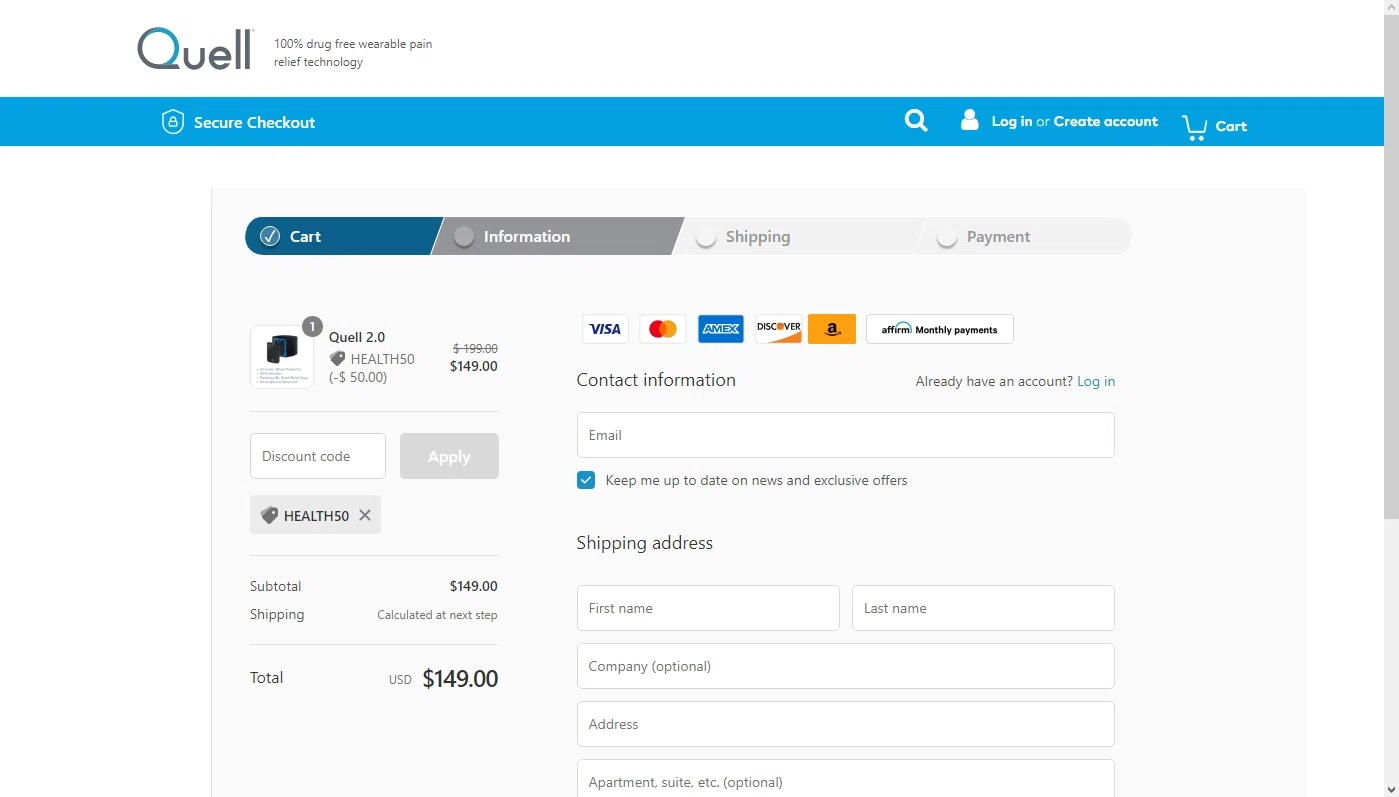Viewport: 1399px width, 797px height.
Task: Click the Quell 2.0 product thumbnail
Action: (x=282, y=356)
